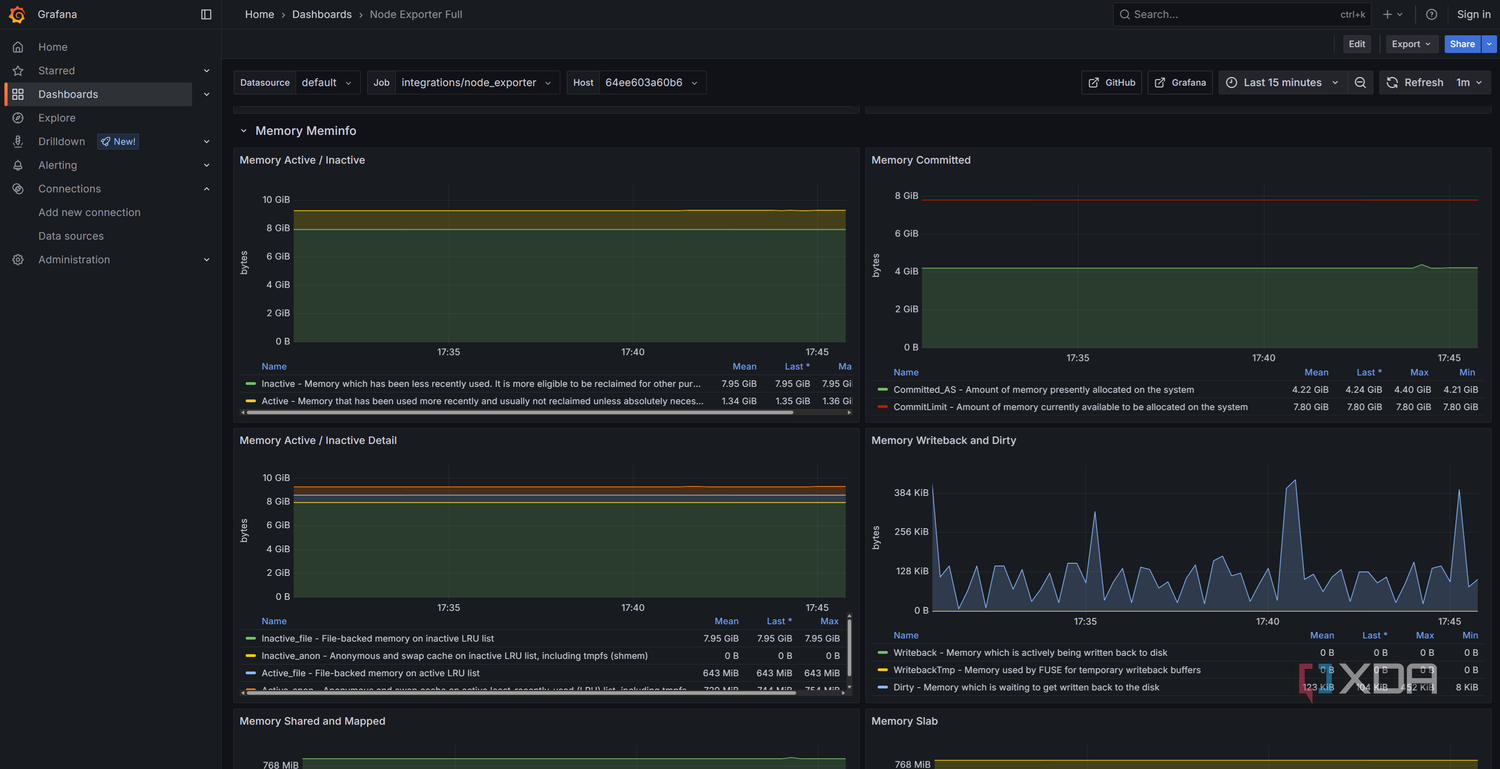The width and height of the screenshot is (1500, 769).
Task: Open the 1m refresh interval dropdown
Action: 1469,83
